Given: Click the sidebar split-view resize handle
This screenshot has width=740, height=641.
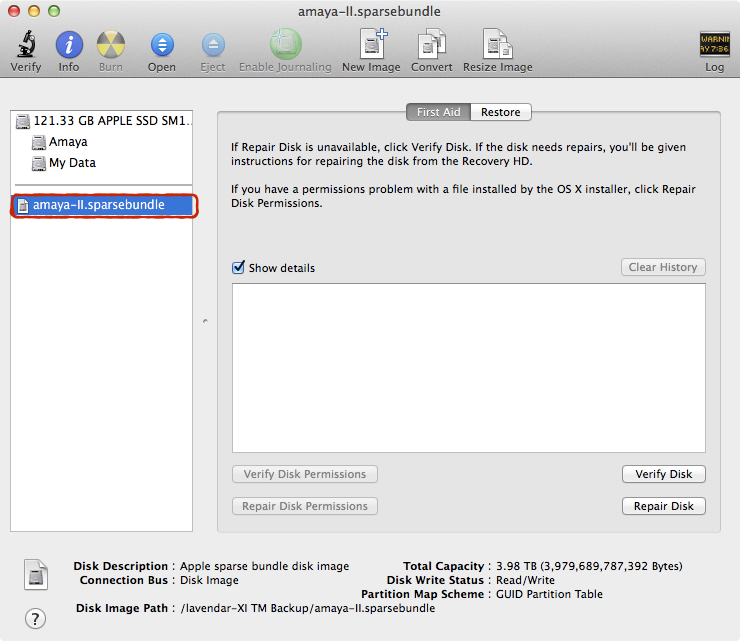Looking at the screenshot, I should pos(205,321).
